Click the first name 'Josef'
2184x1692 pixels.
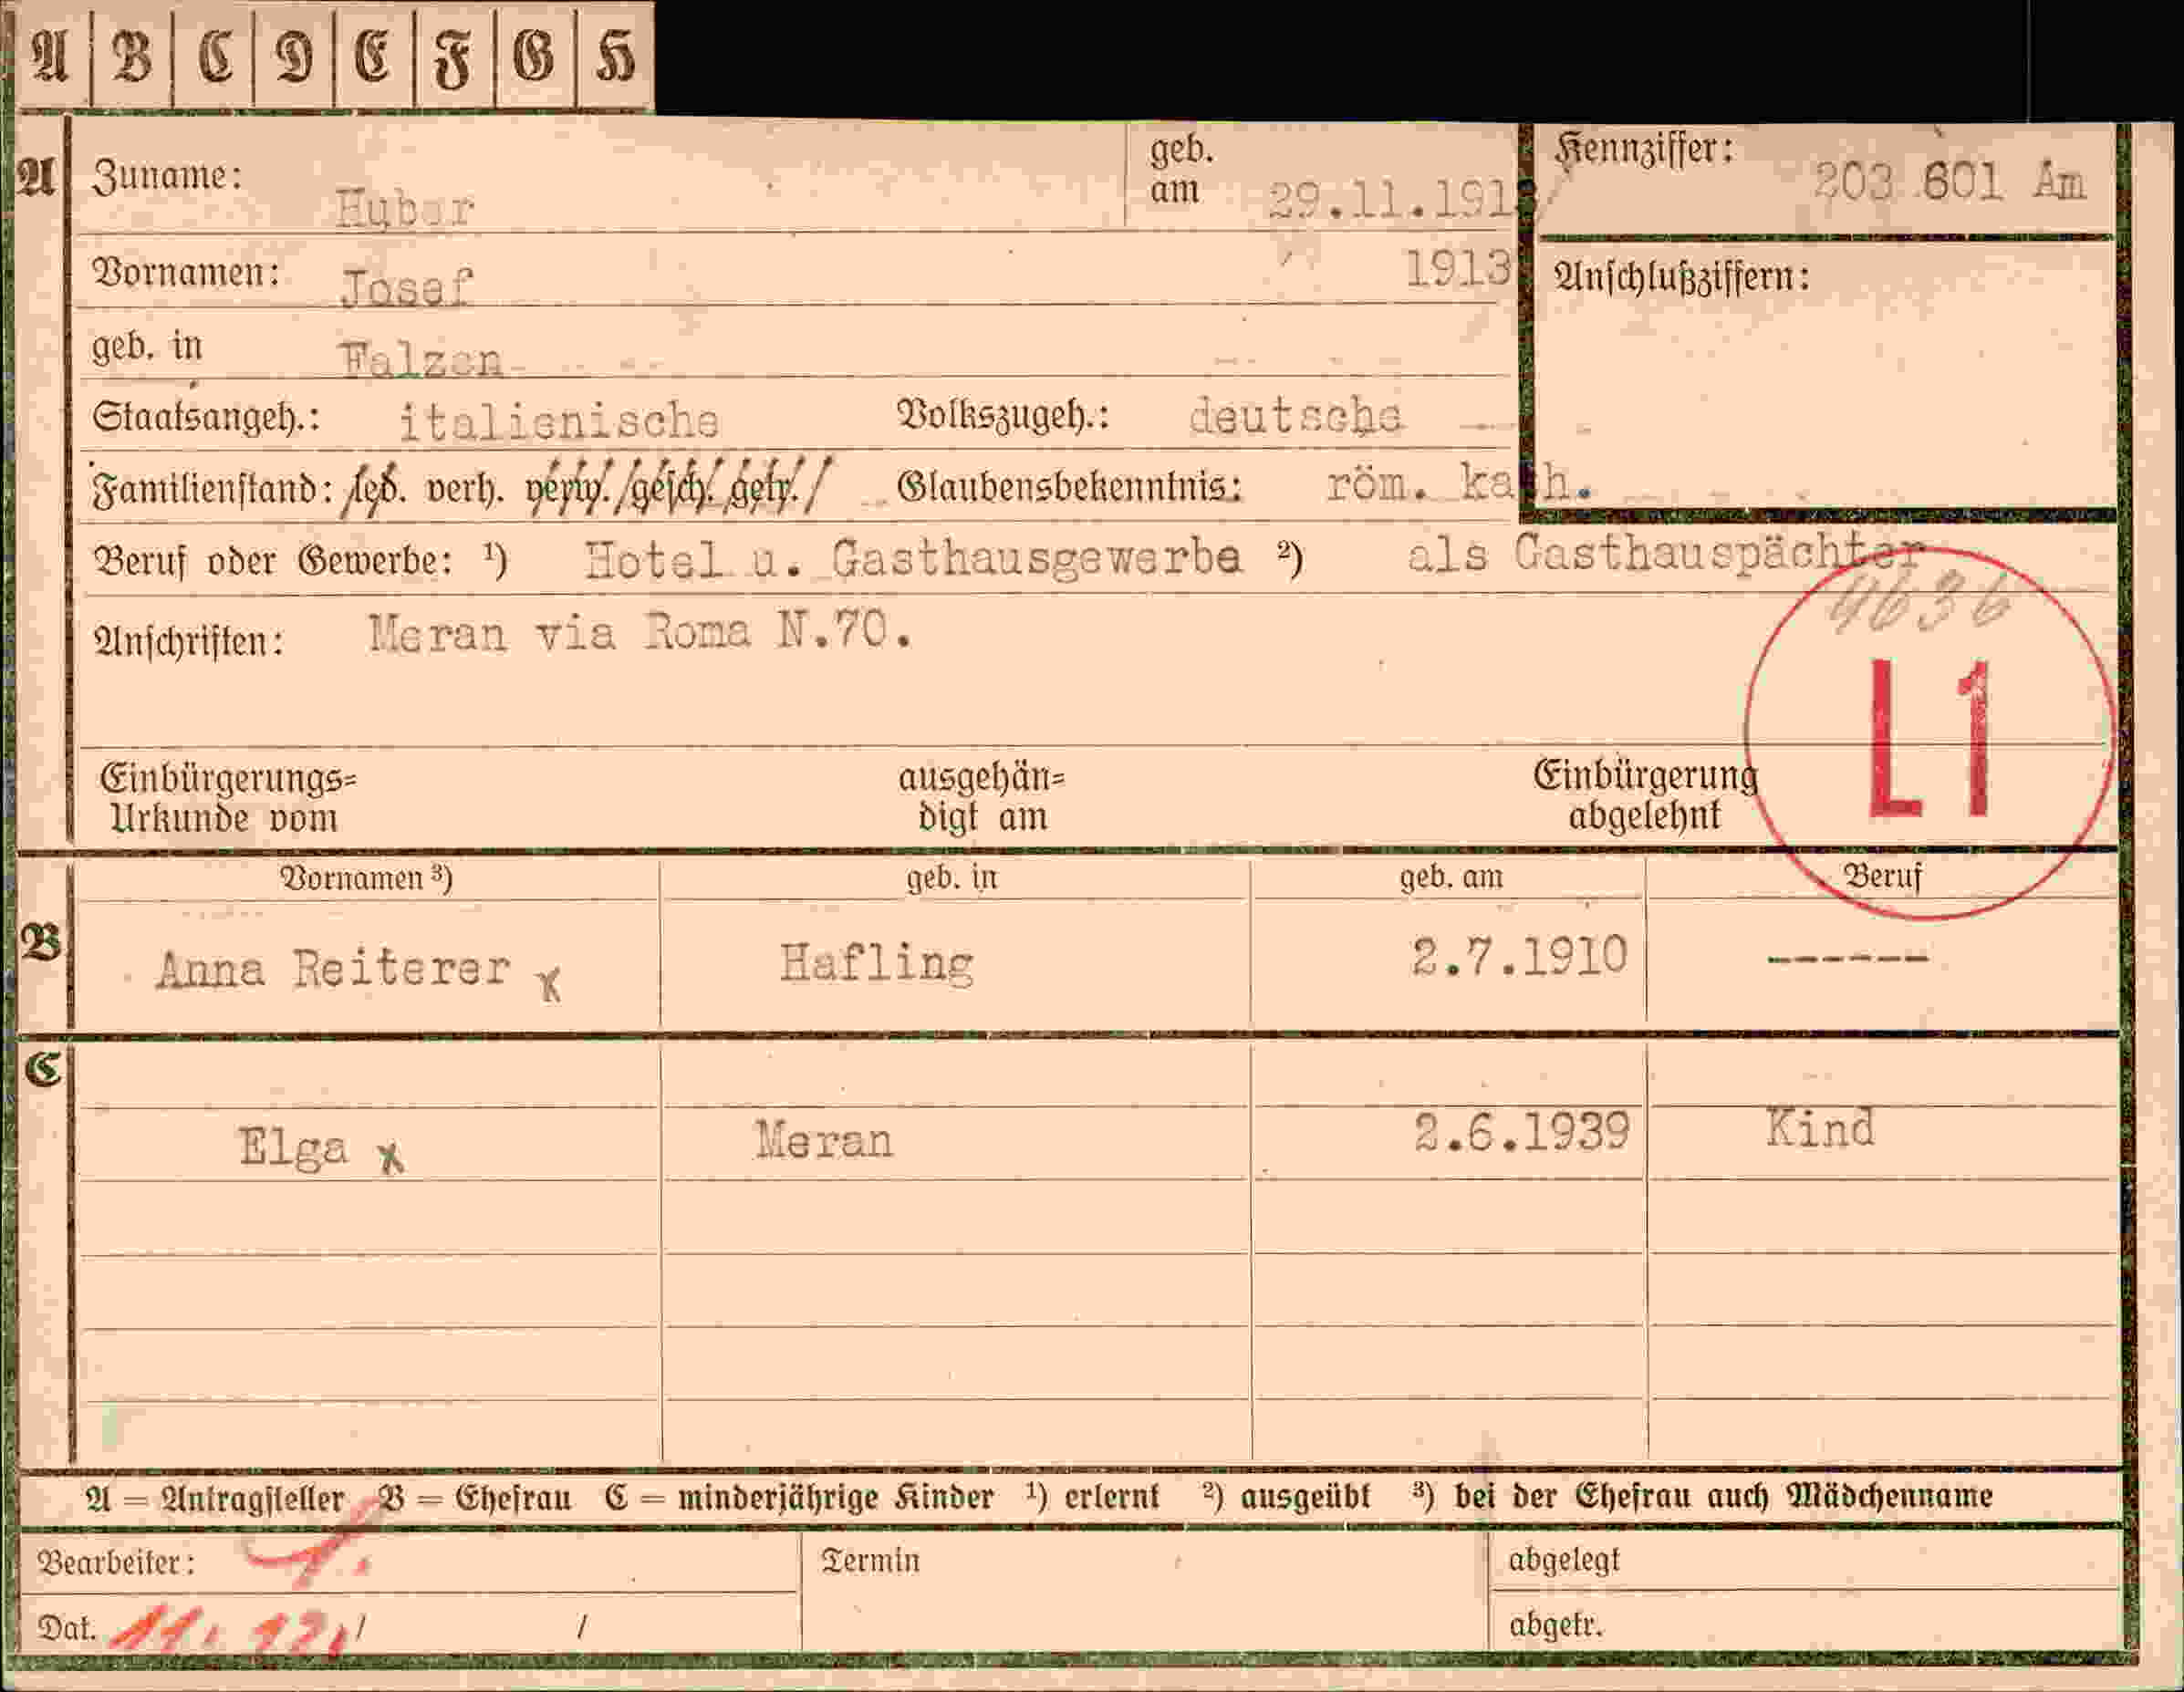pyautogui.click(x=406, y=288)
